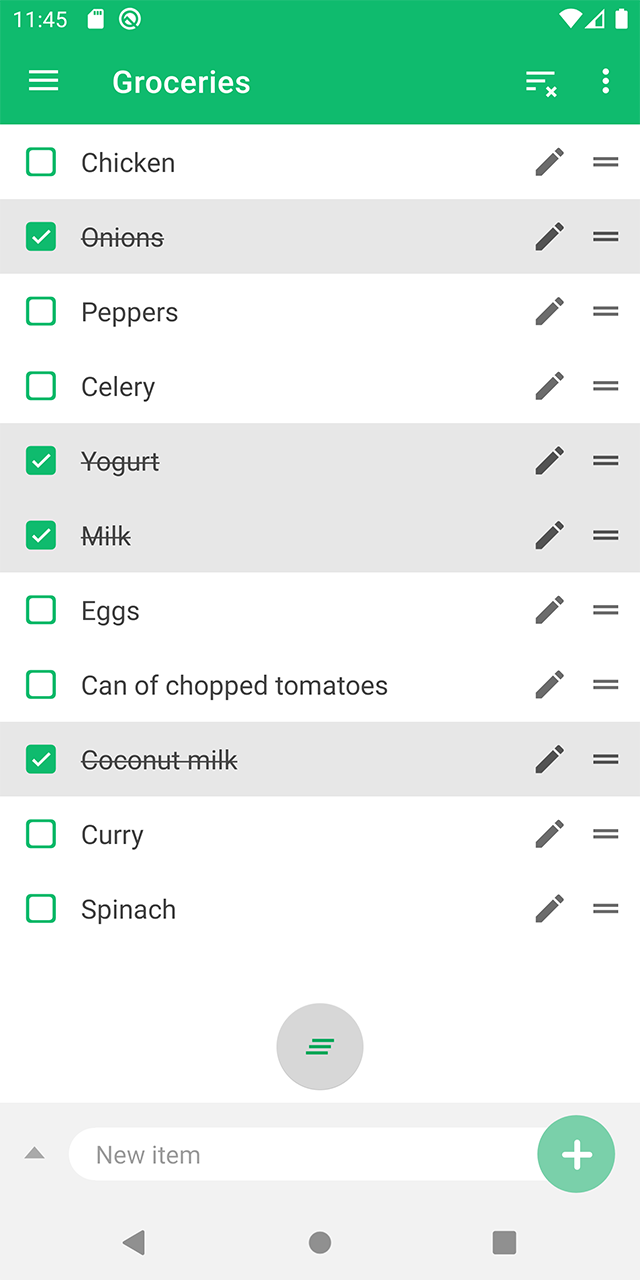Screen dimensions: 640x1280
Task: Open the three-dot overflow menu
Action: pos(605,82)
